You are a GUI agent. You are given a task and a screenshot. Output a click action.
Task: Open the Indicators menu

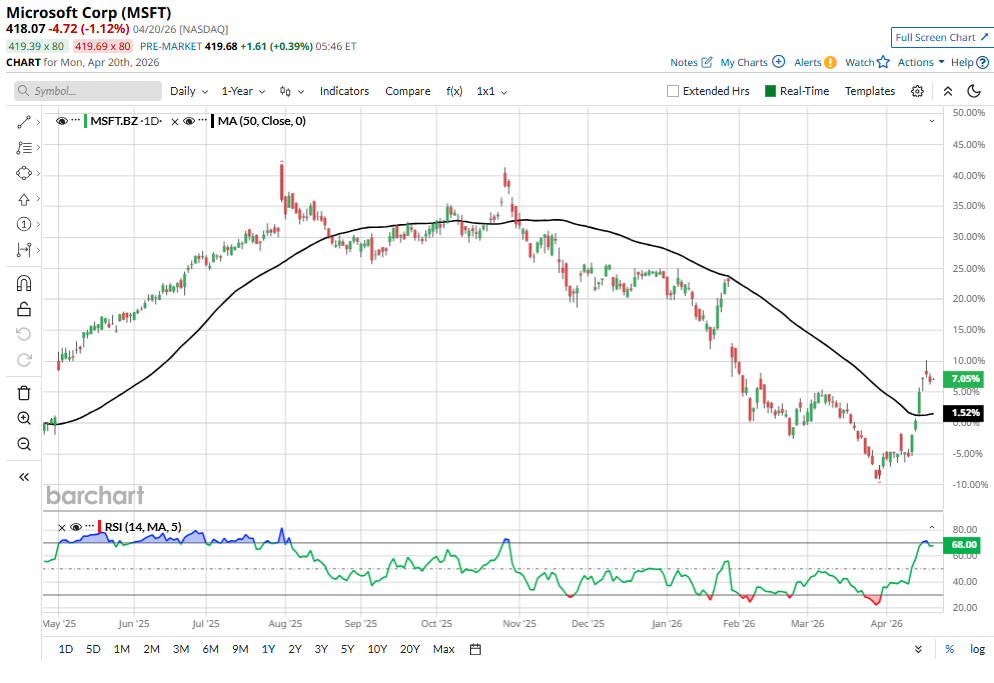point(344,91)
